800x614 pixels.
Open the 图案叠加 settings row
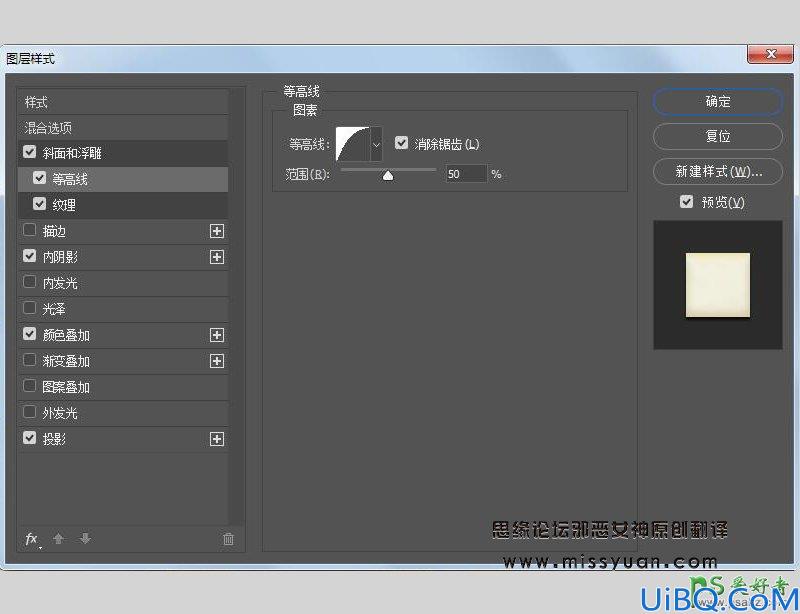[x=123, y=387]
